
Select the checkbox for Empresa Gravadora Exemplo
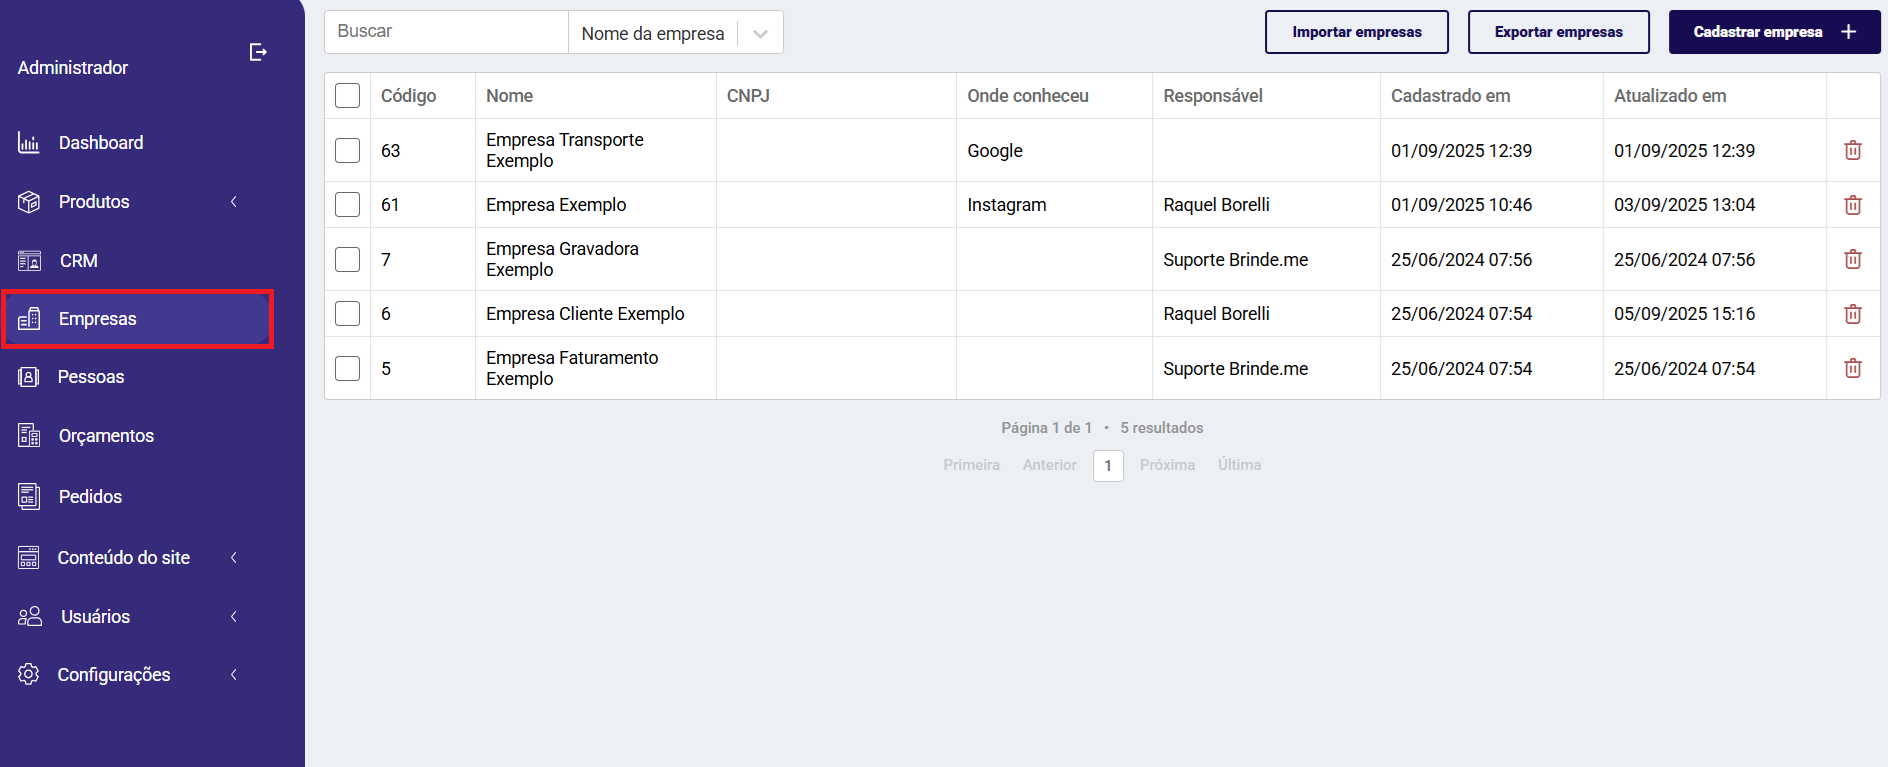pos(347,259)
